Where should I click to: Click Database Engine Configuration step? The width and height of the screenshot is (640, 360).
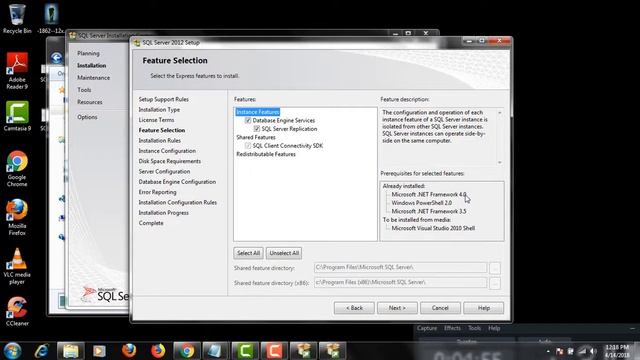(x=177, y=182)
